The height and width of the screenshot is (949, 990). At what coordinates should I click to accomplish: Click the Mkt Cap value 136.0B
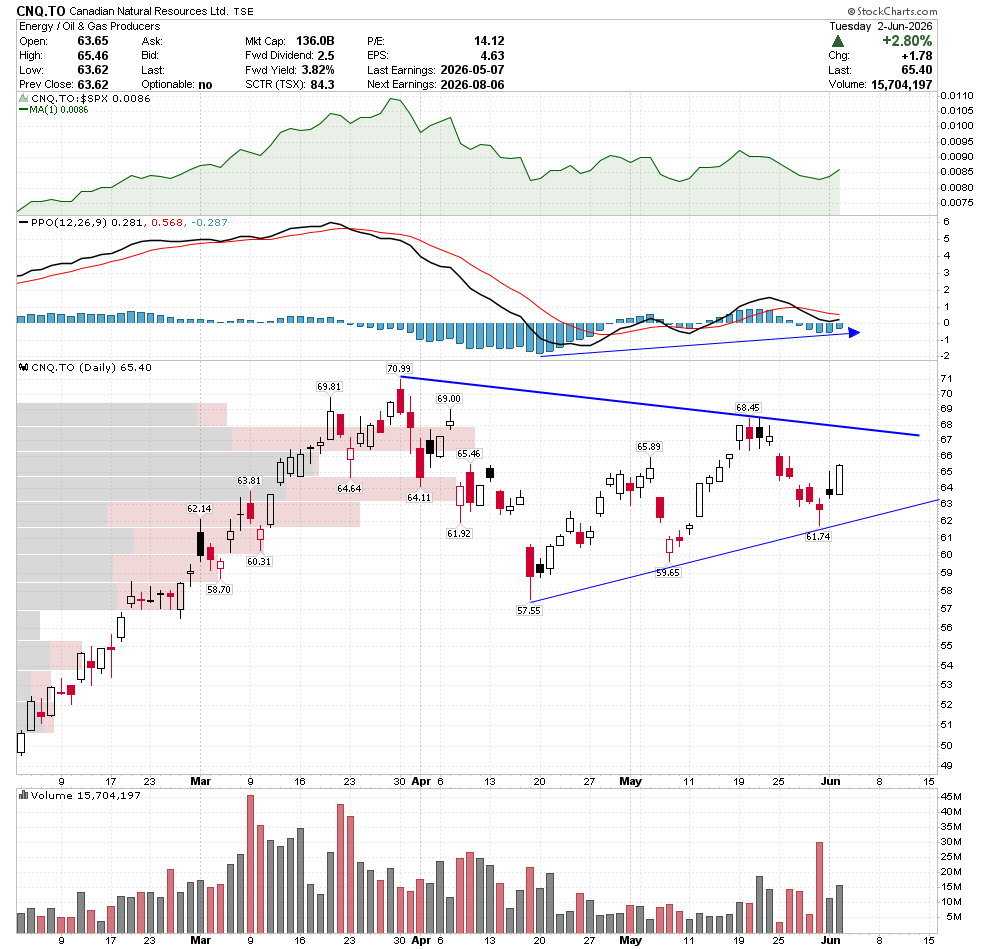315,41
